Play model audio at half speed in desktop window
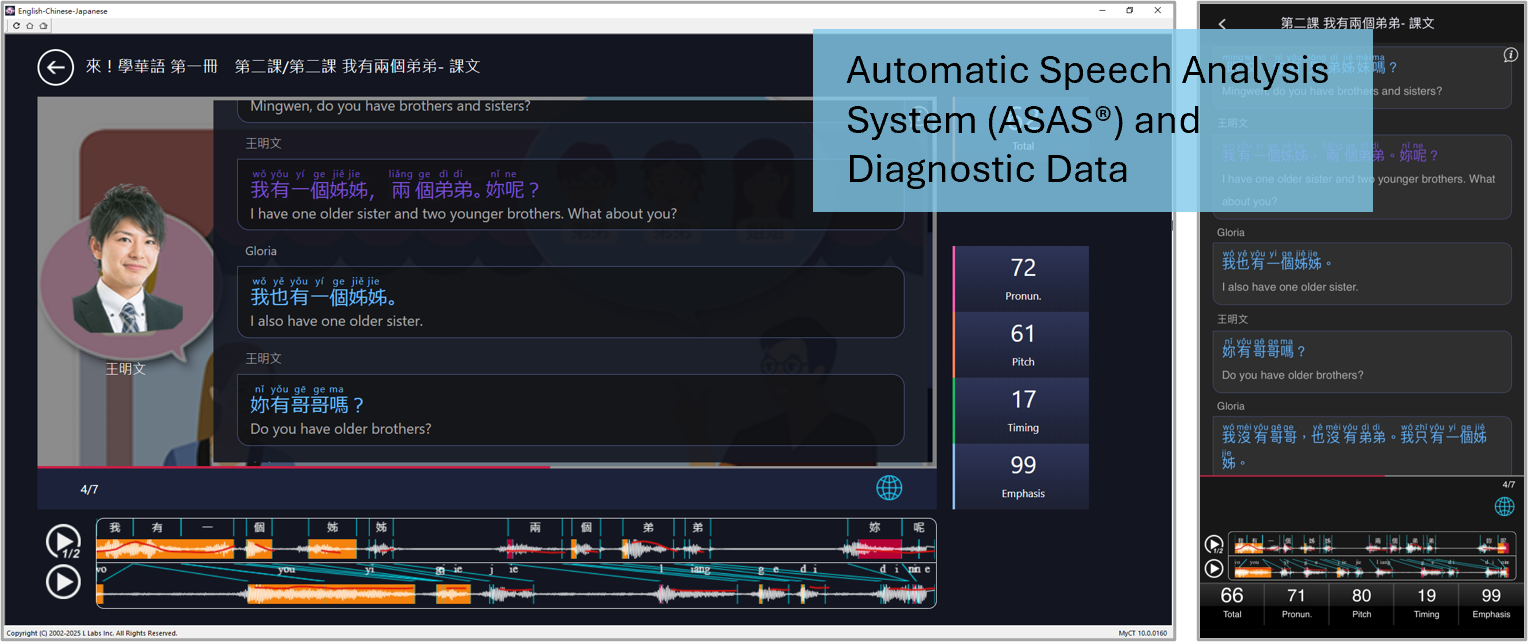 click(63, 542)
